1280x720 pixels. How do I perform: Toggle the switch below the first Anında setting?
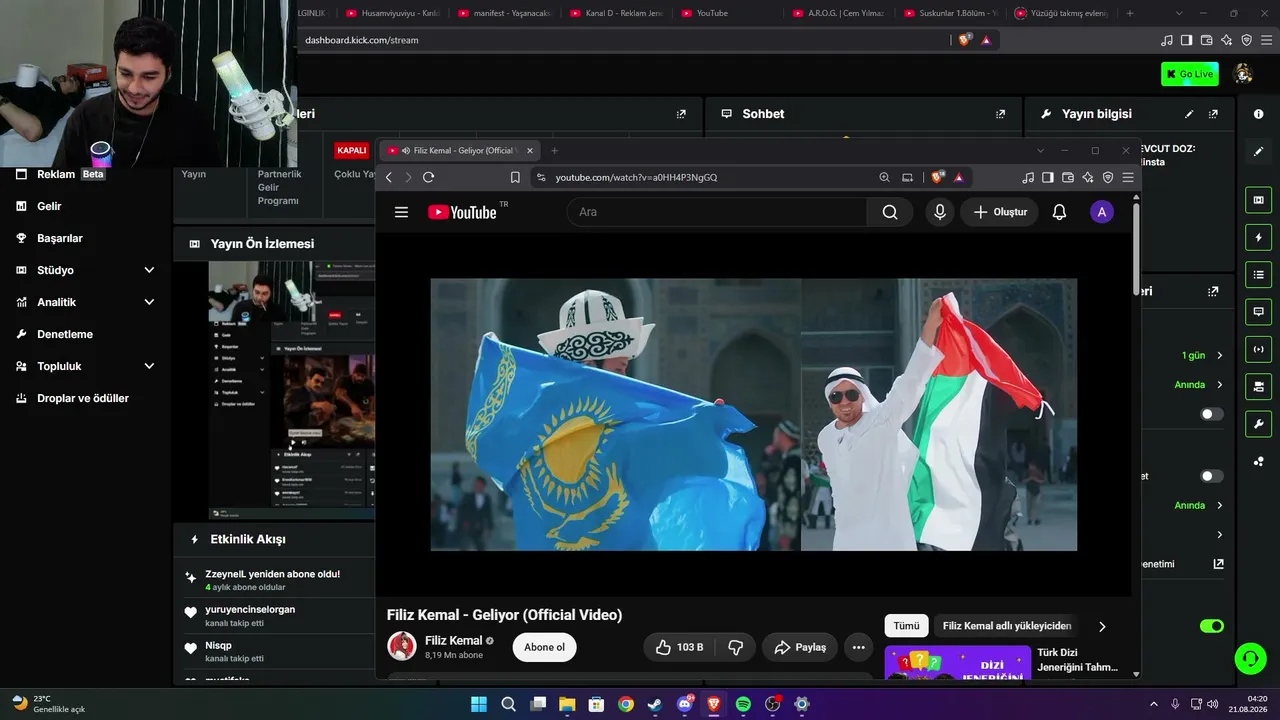(x=1212, y=414)
